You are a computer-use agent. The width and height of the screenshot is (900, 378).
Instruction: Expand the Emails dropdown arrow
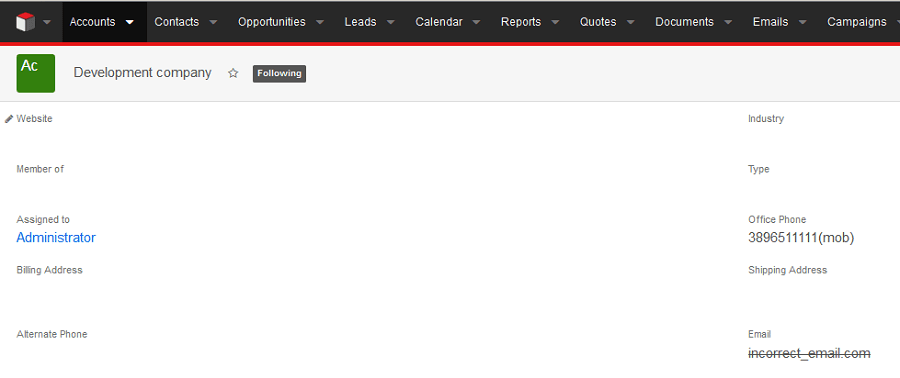tap(802, 22)
